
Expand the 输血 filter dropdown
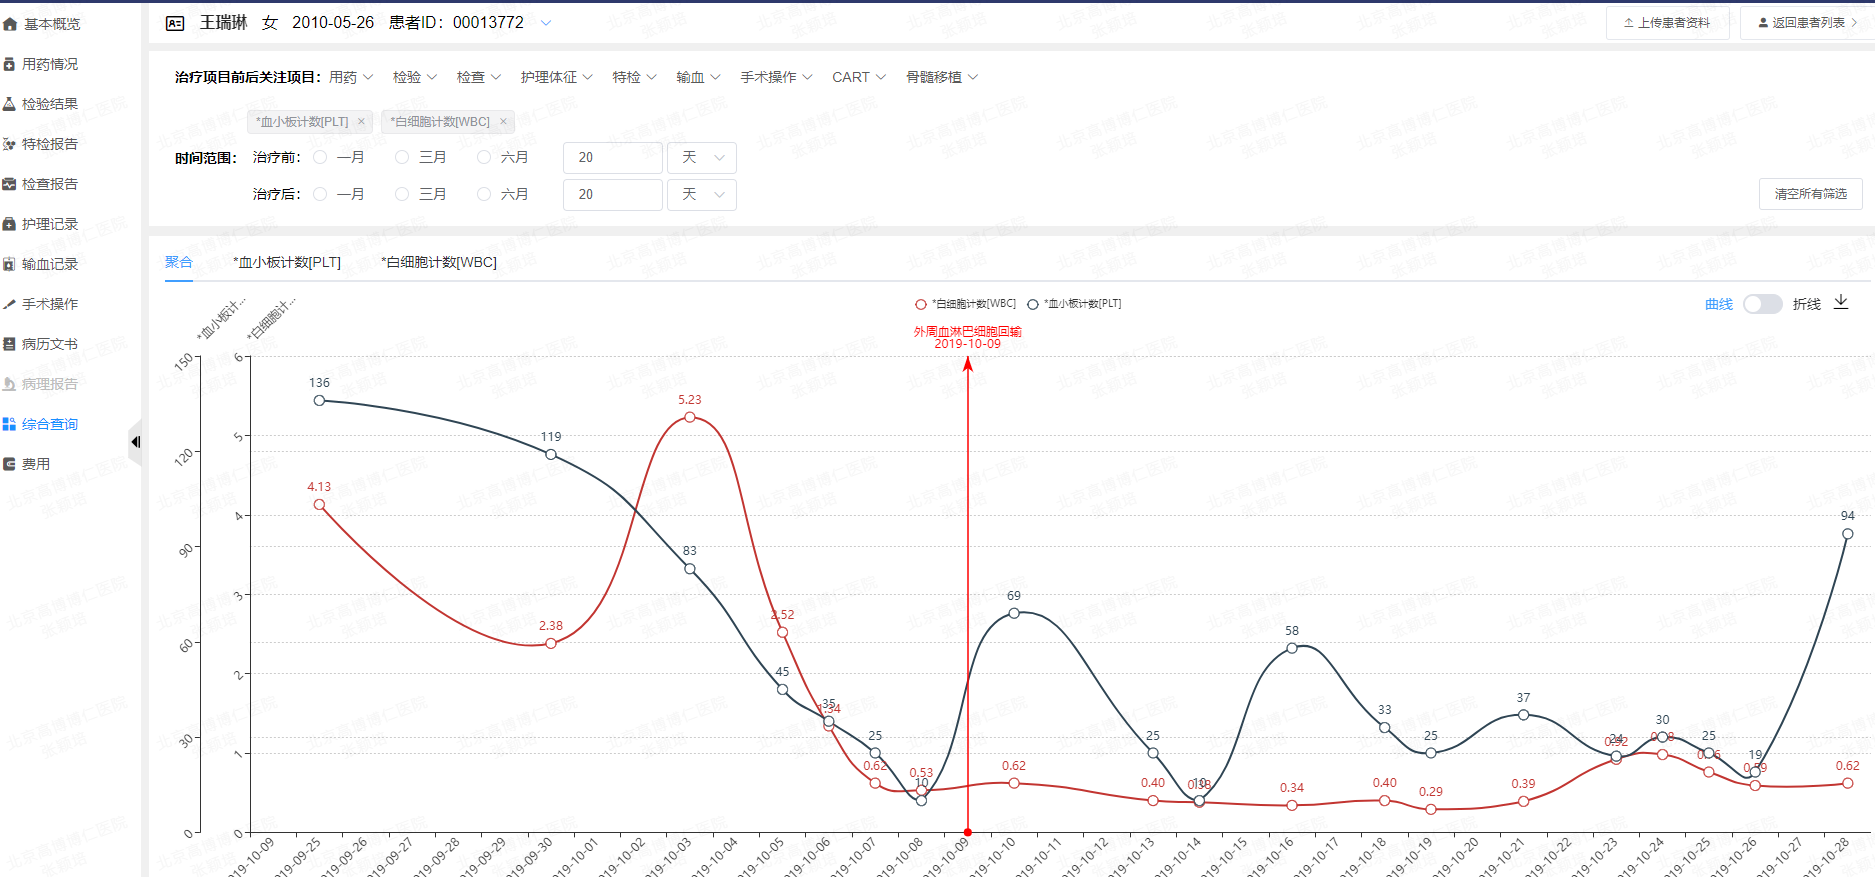[x=699, y=77]
